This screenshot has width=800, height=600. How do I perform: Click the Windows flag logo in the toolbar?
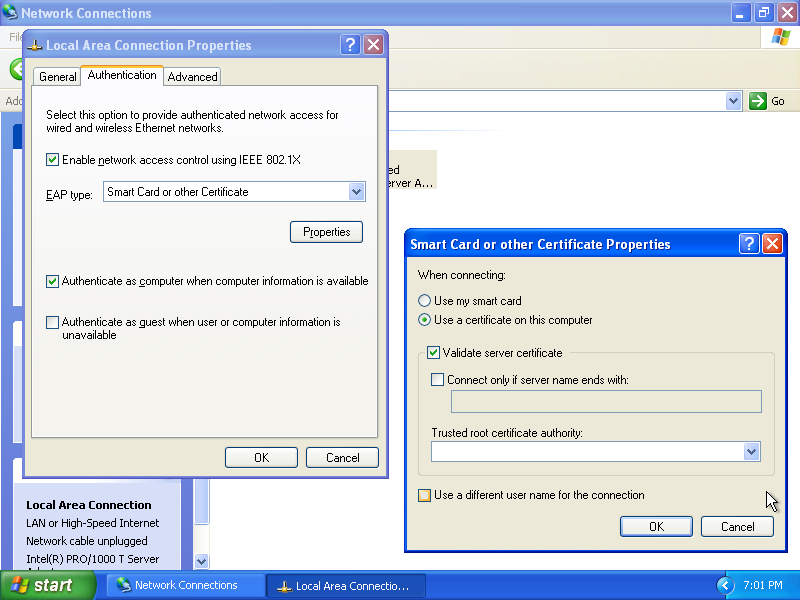781,37
